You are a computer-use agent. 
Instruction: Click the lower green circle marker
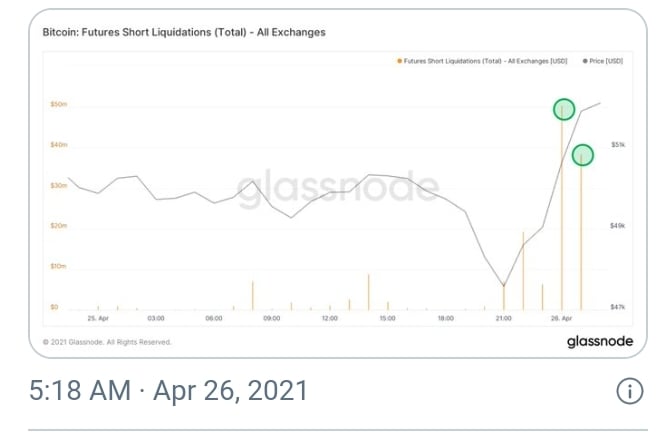pyautogui.click(x=583, y=155)
